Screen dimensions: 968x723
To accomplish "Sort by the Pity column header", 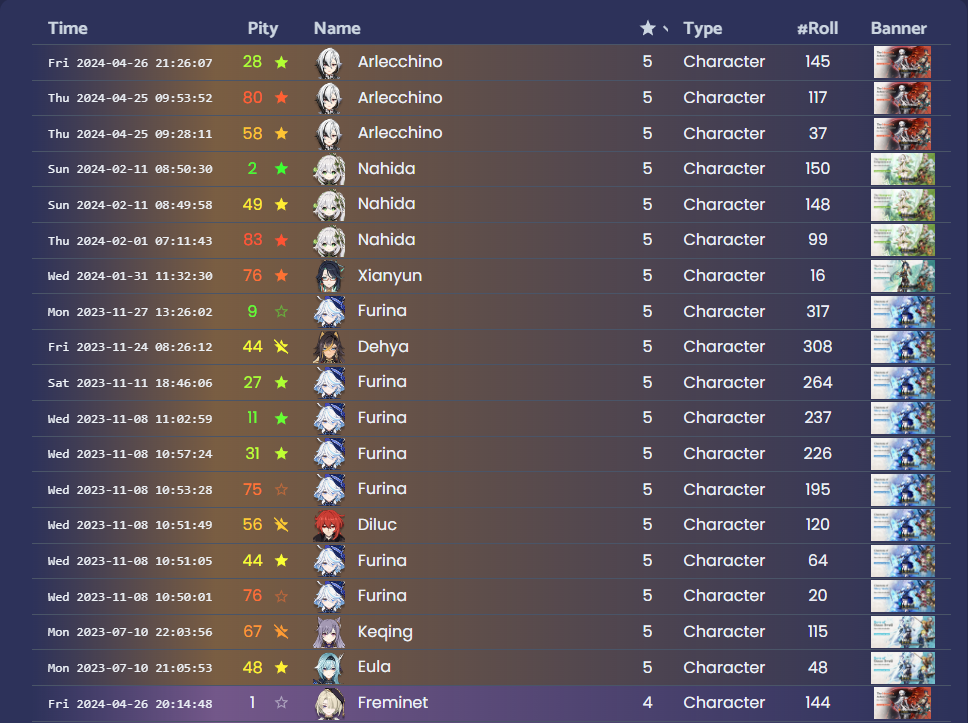I will [x=263, y=28].
